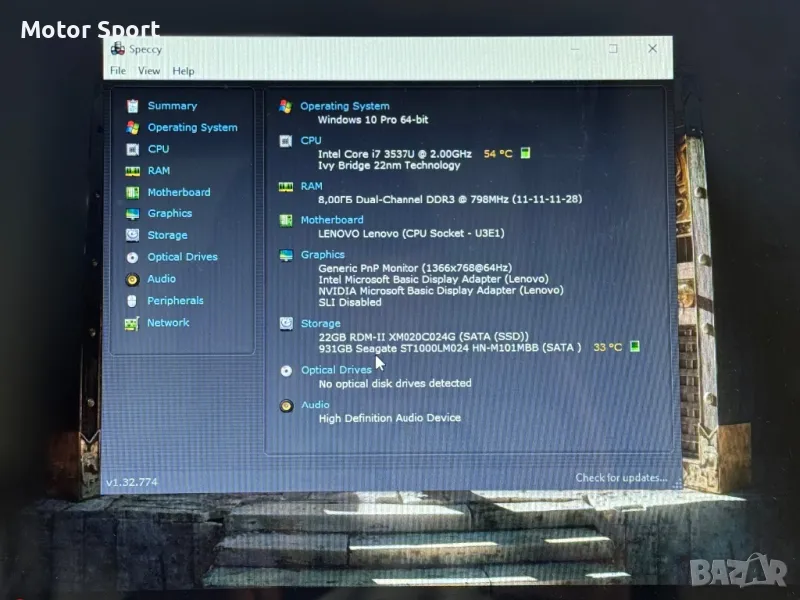Viewport: 800px width, 600px height.
Task: Open the Help menu
Action: (x=183, y=71)
